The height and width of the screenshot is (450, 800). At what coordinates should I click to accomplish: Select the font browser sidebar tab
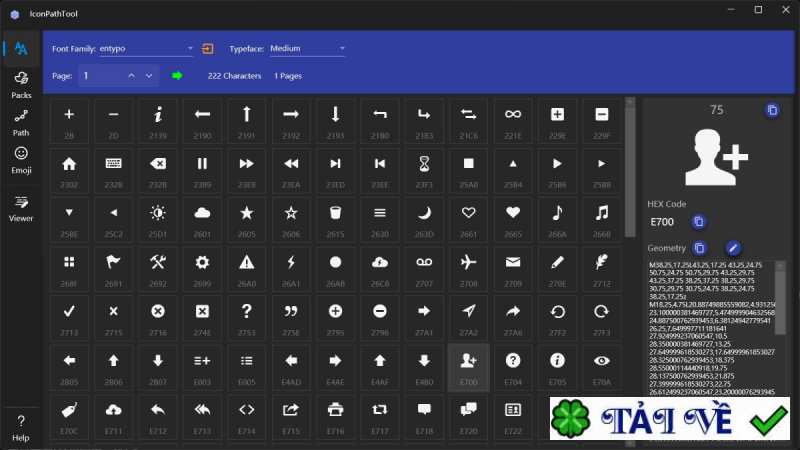click(x=21, y=48)
